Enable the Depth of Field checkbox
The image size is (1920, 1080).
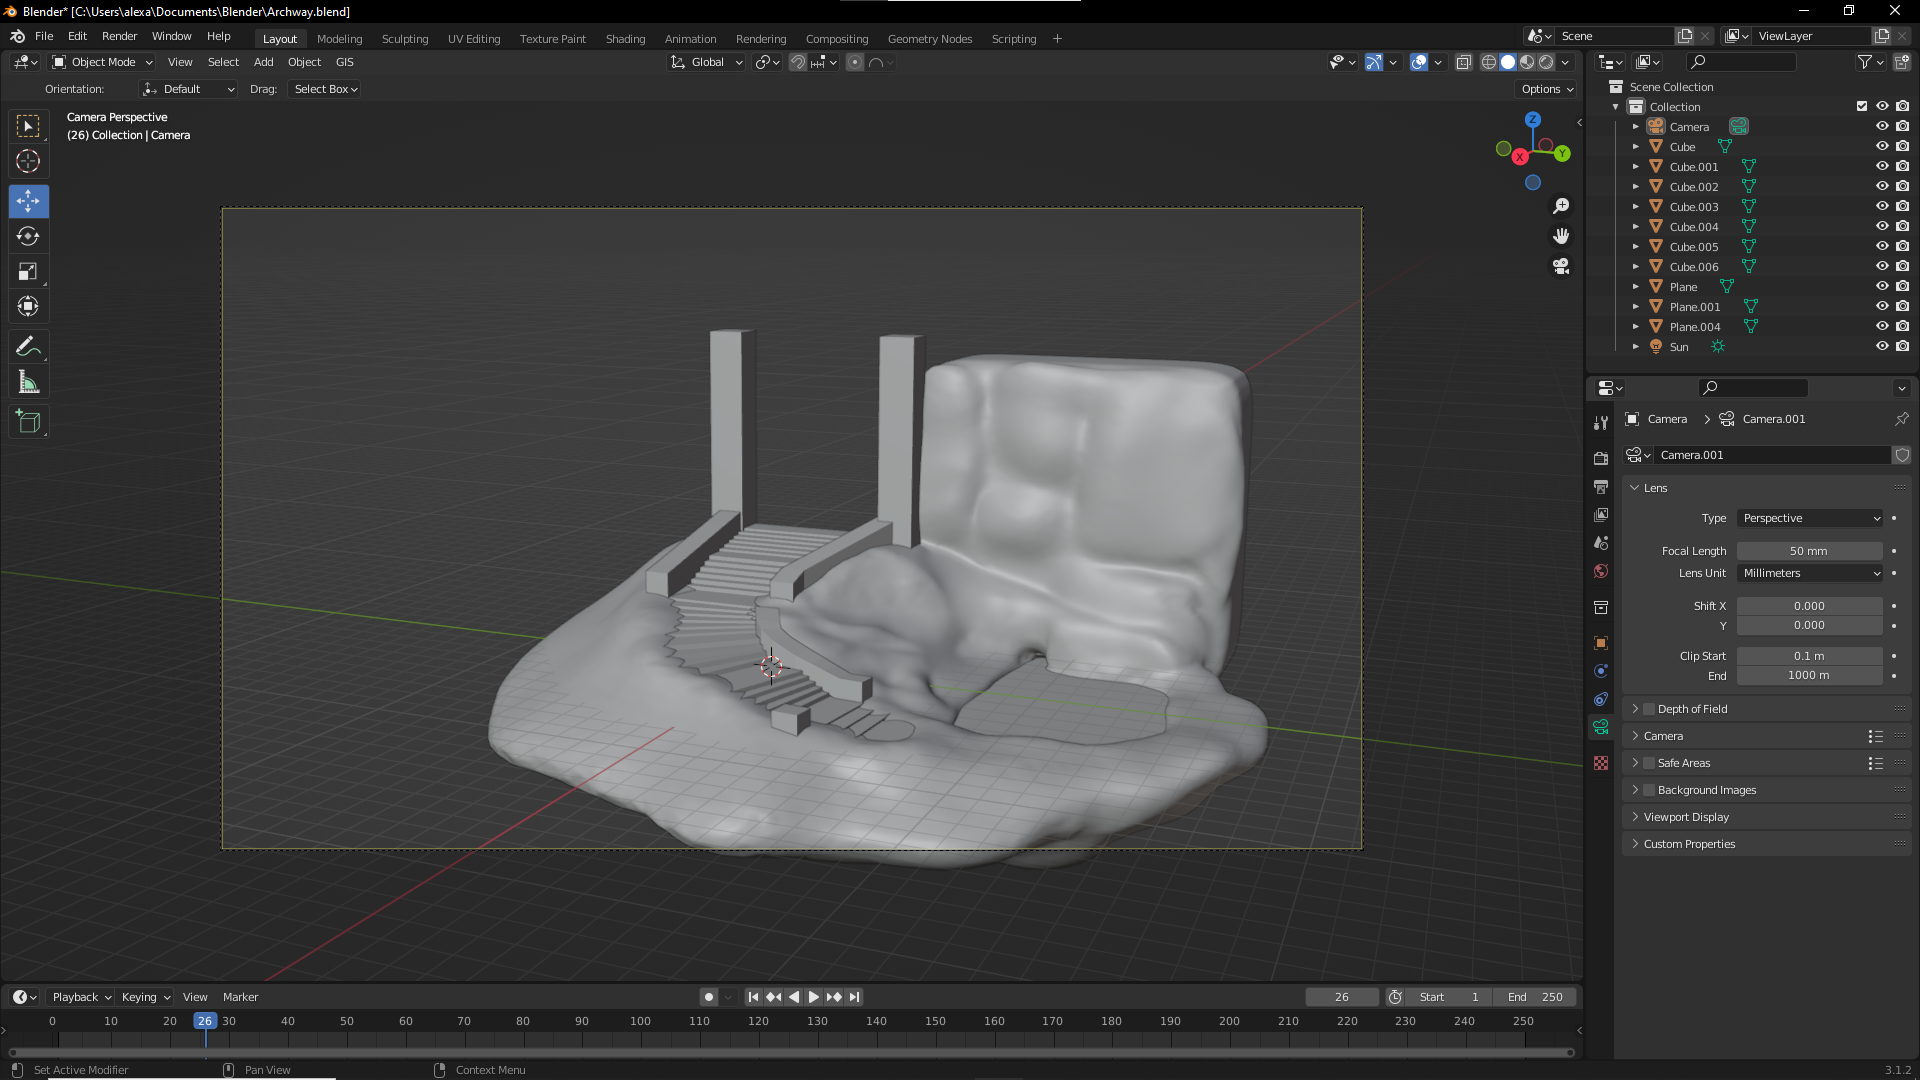1649,709
